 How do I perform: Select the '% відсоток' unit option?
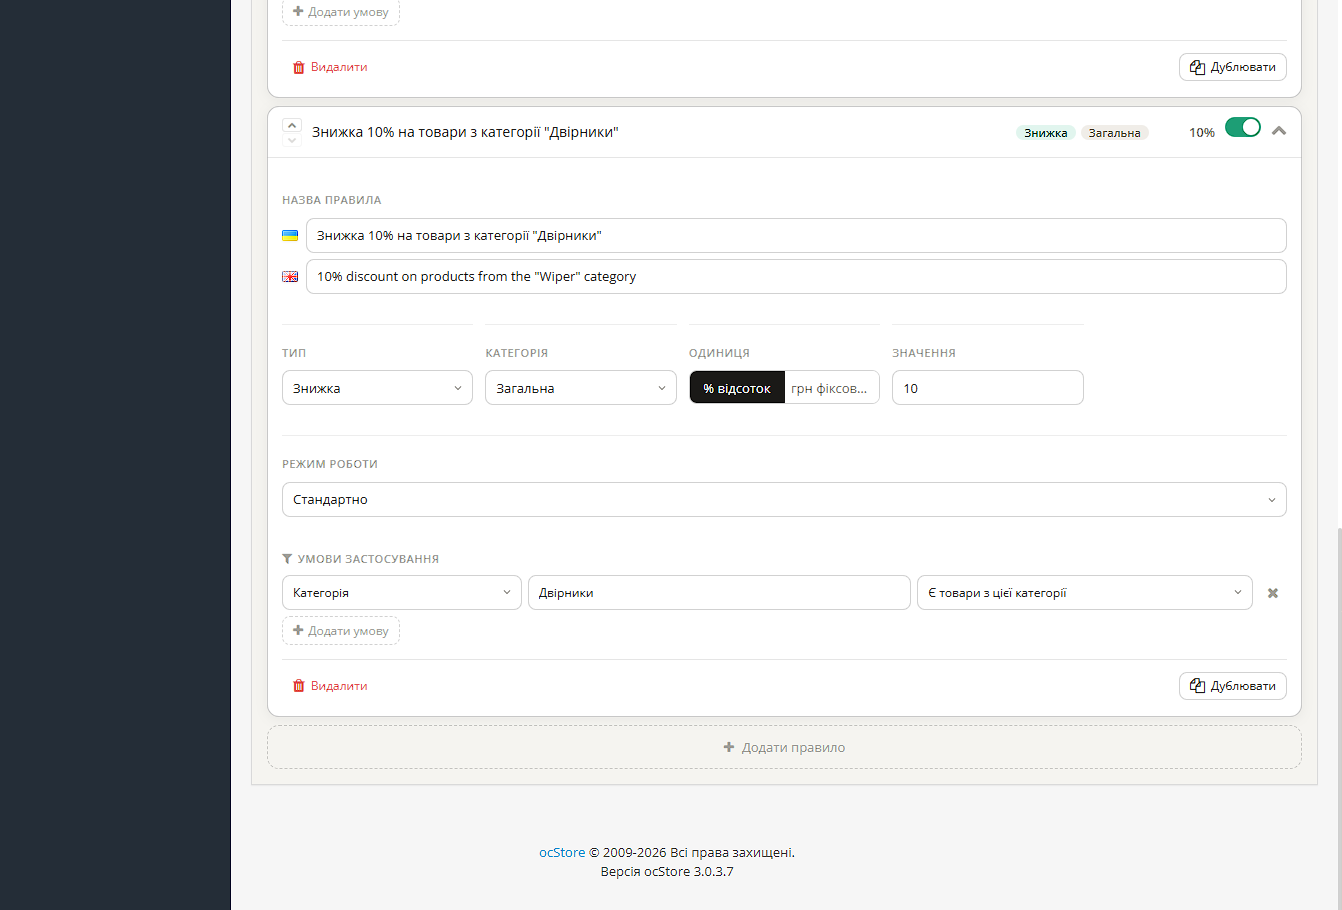(x=737, y=388)
